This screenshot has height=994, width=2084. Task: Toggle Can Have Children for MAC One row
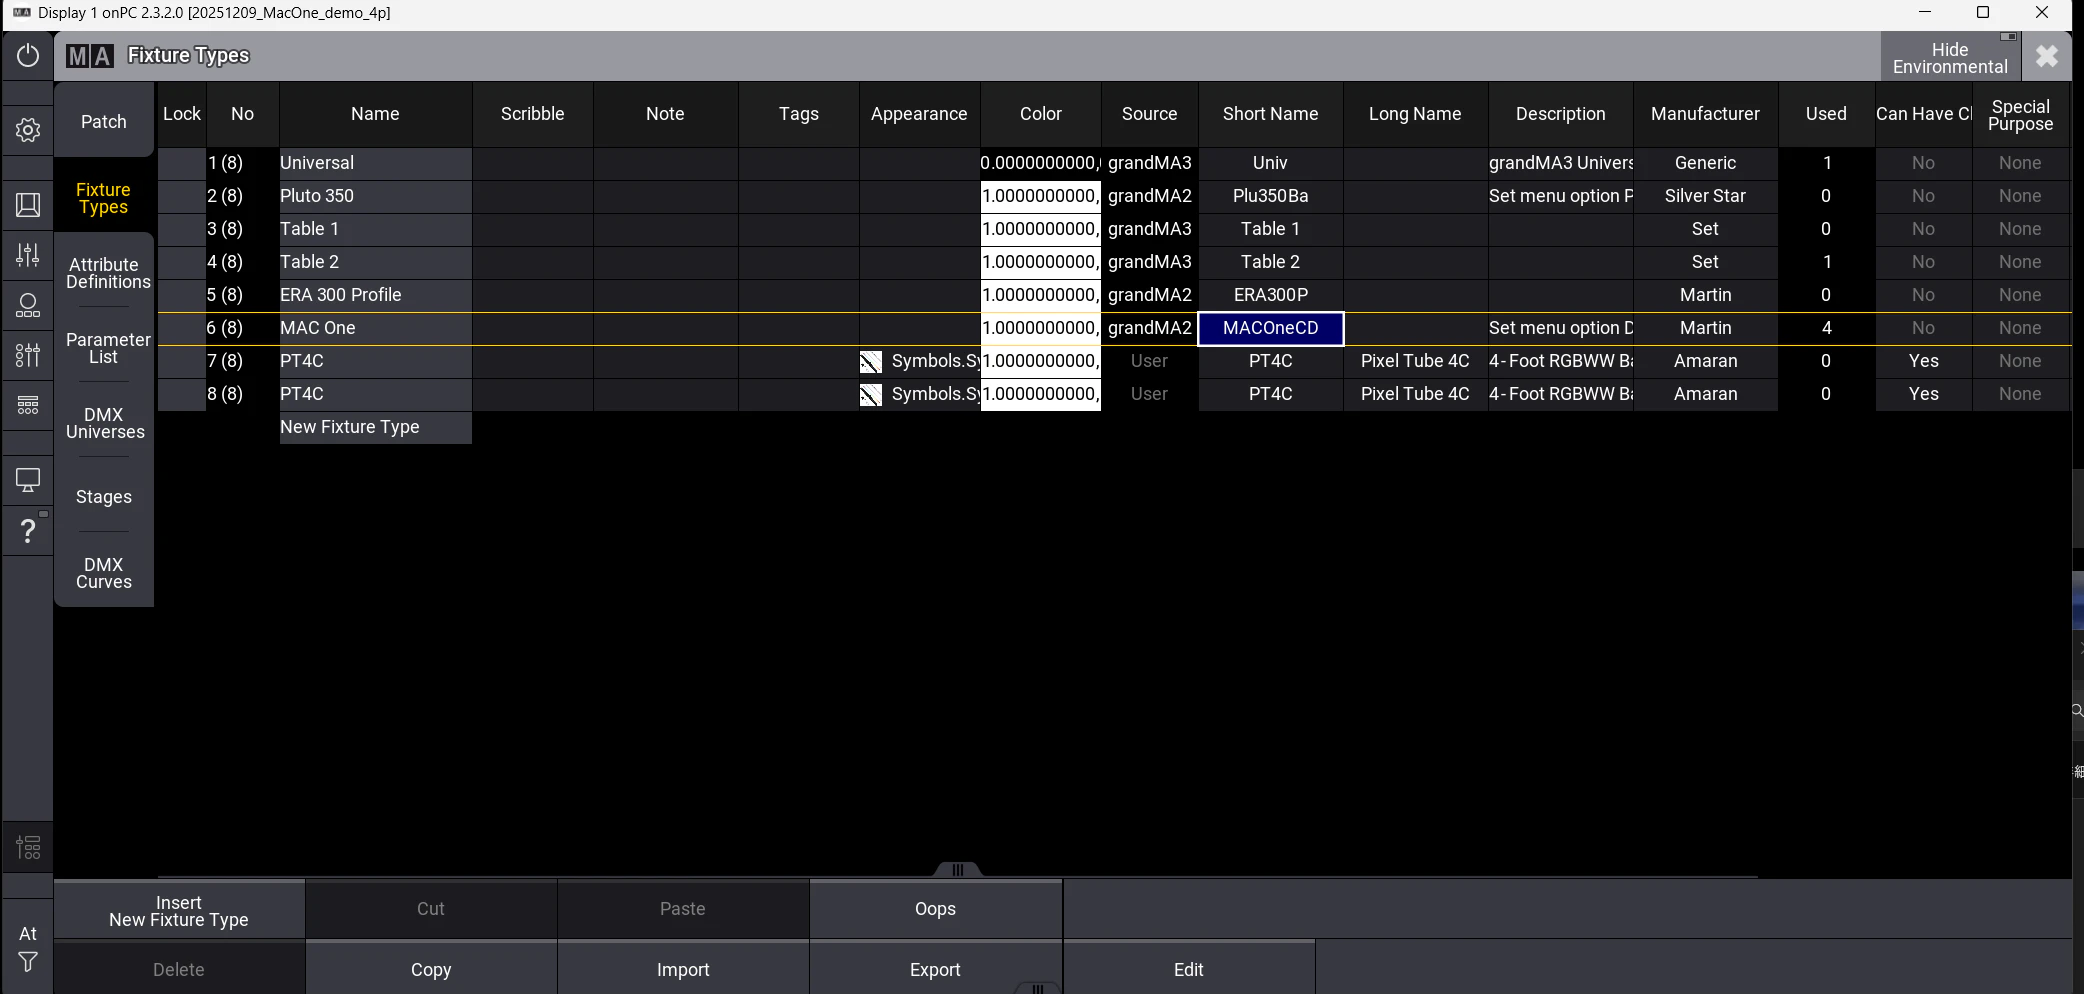pos(1923,328)
